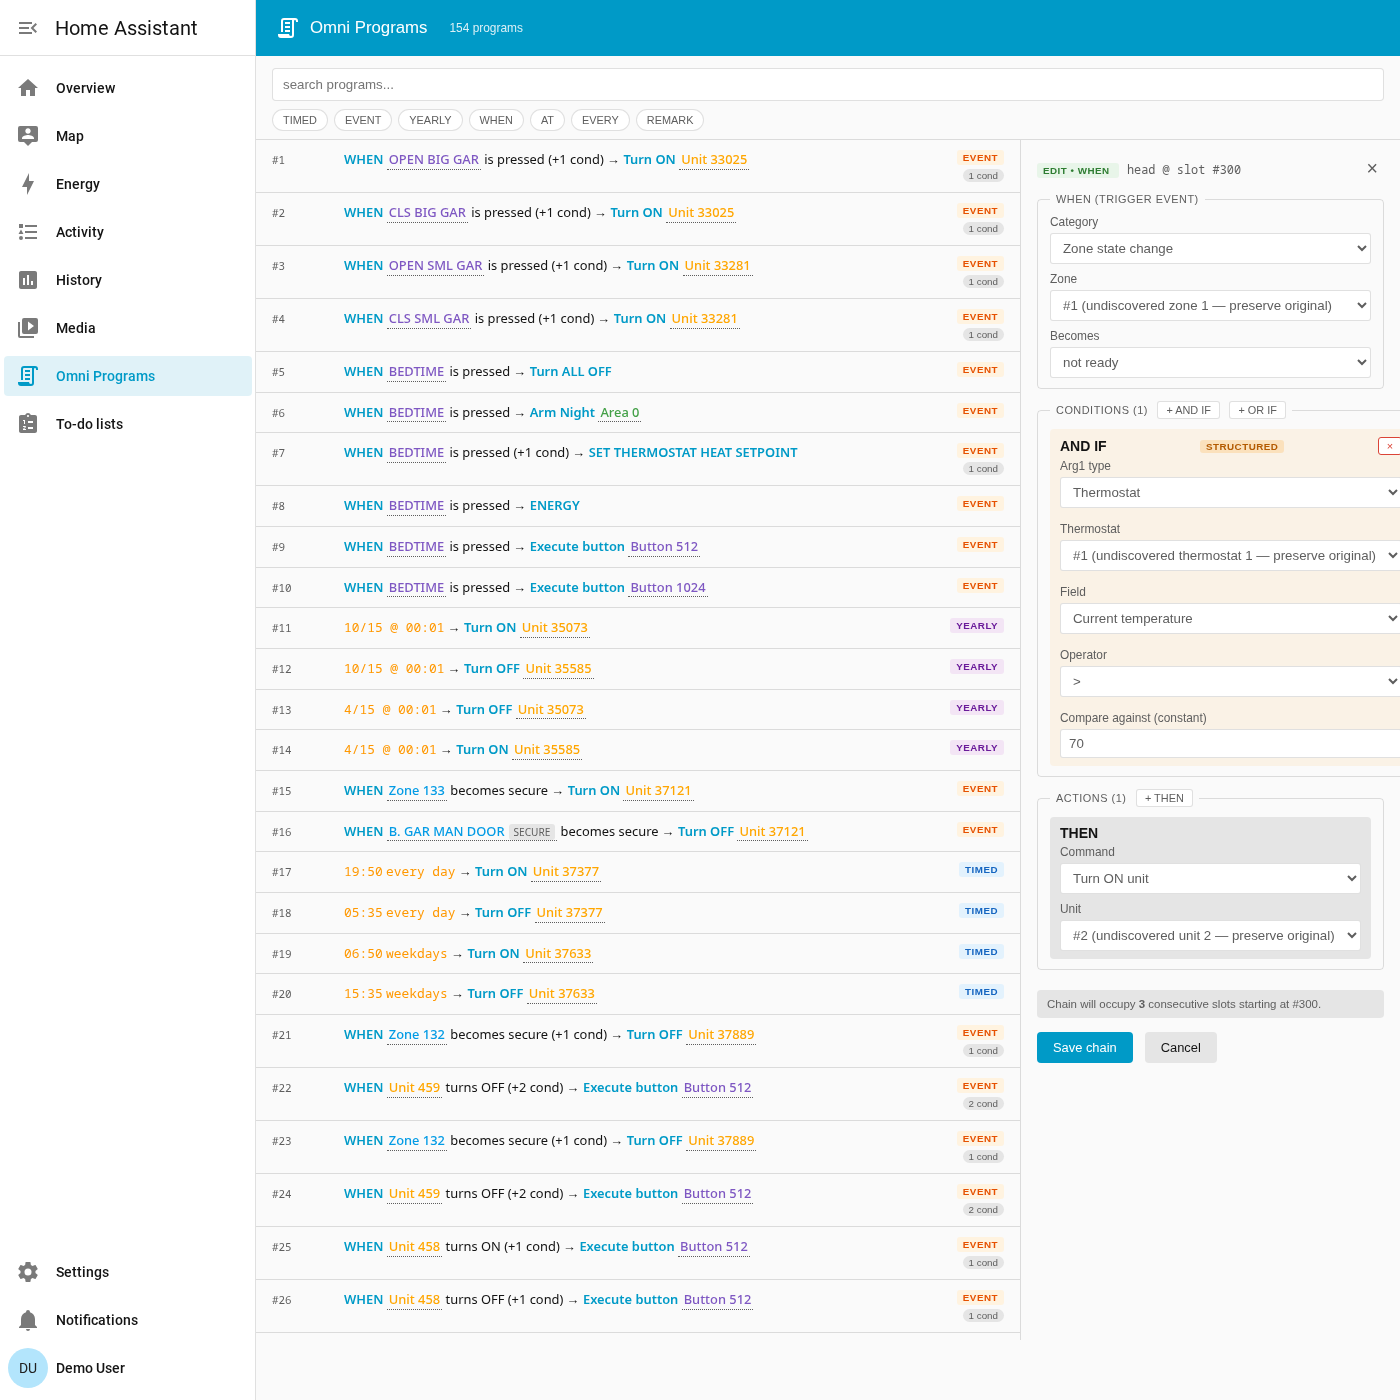Select program #17 19:50 every day
The width and height of the screenshot is (1400, 1400).
point(638,872)
